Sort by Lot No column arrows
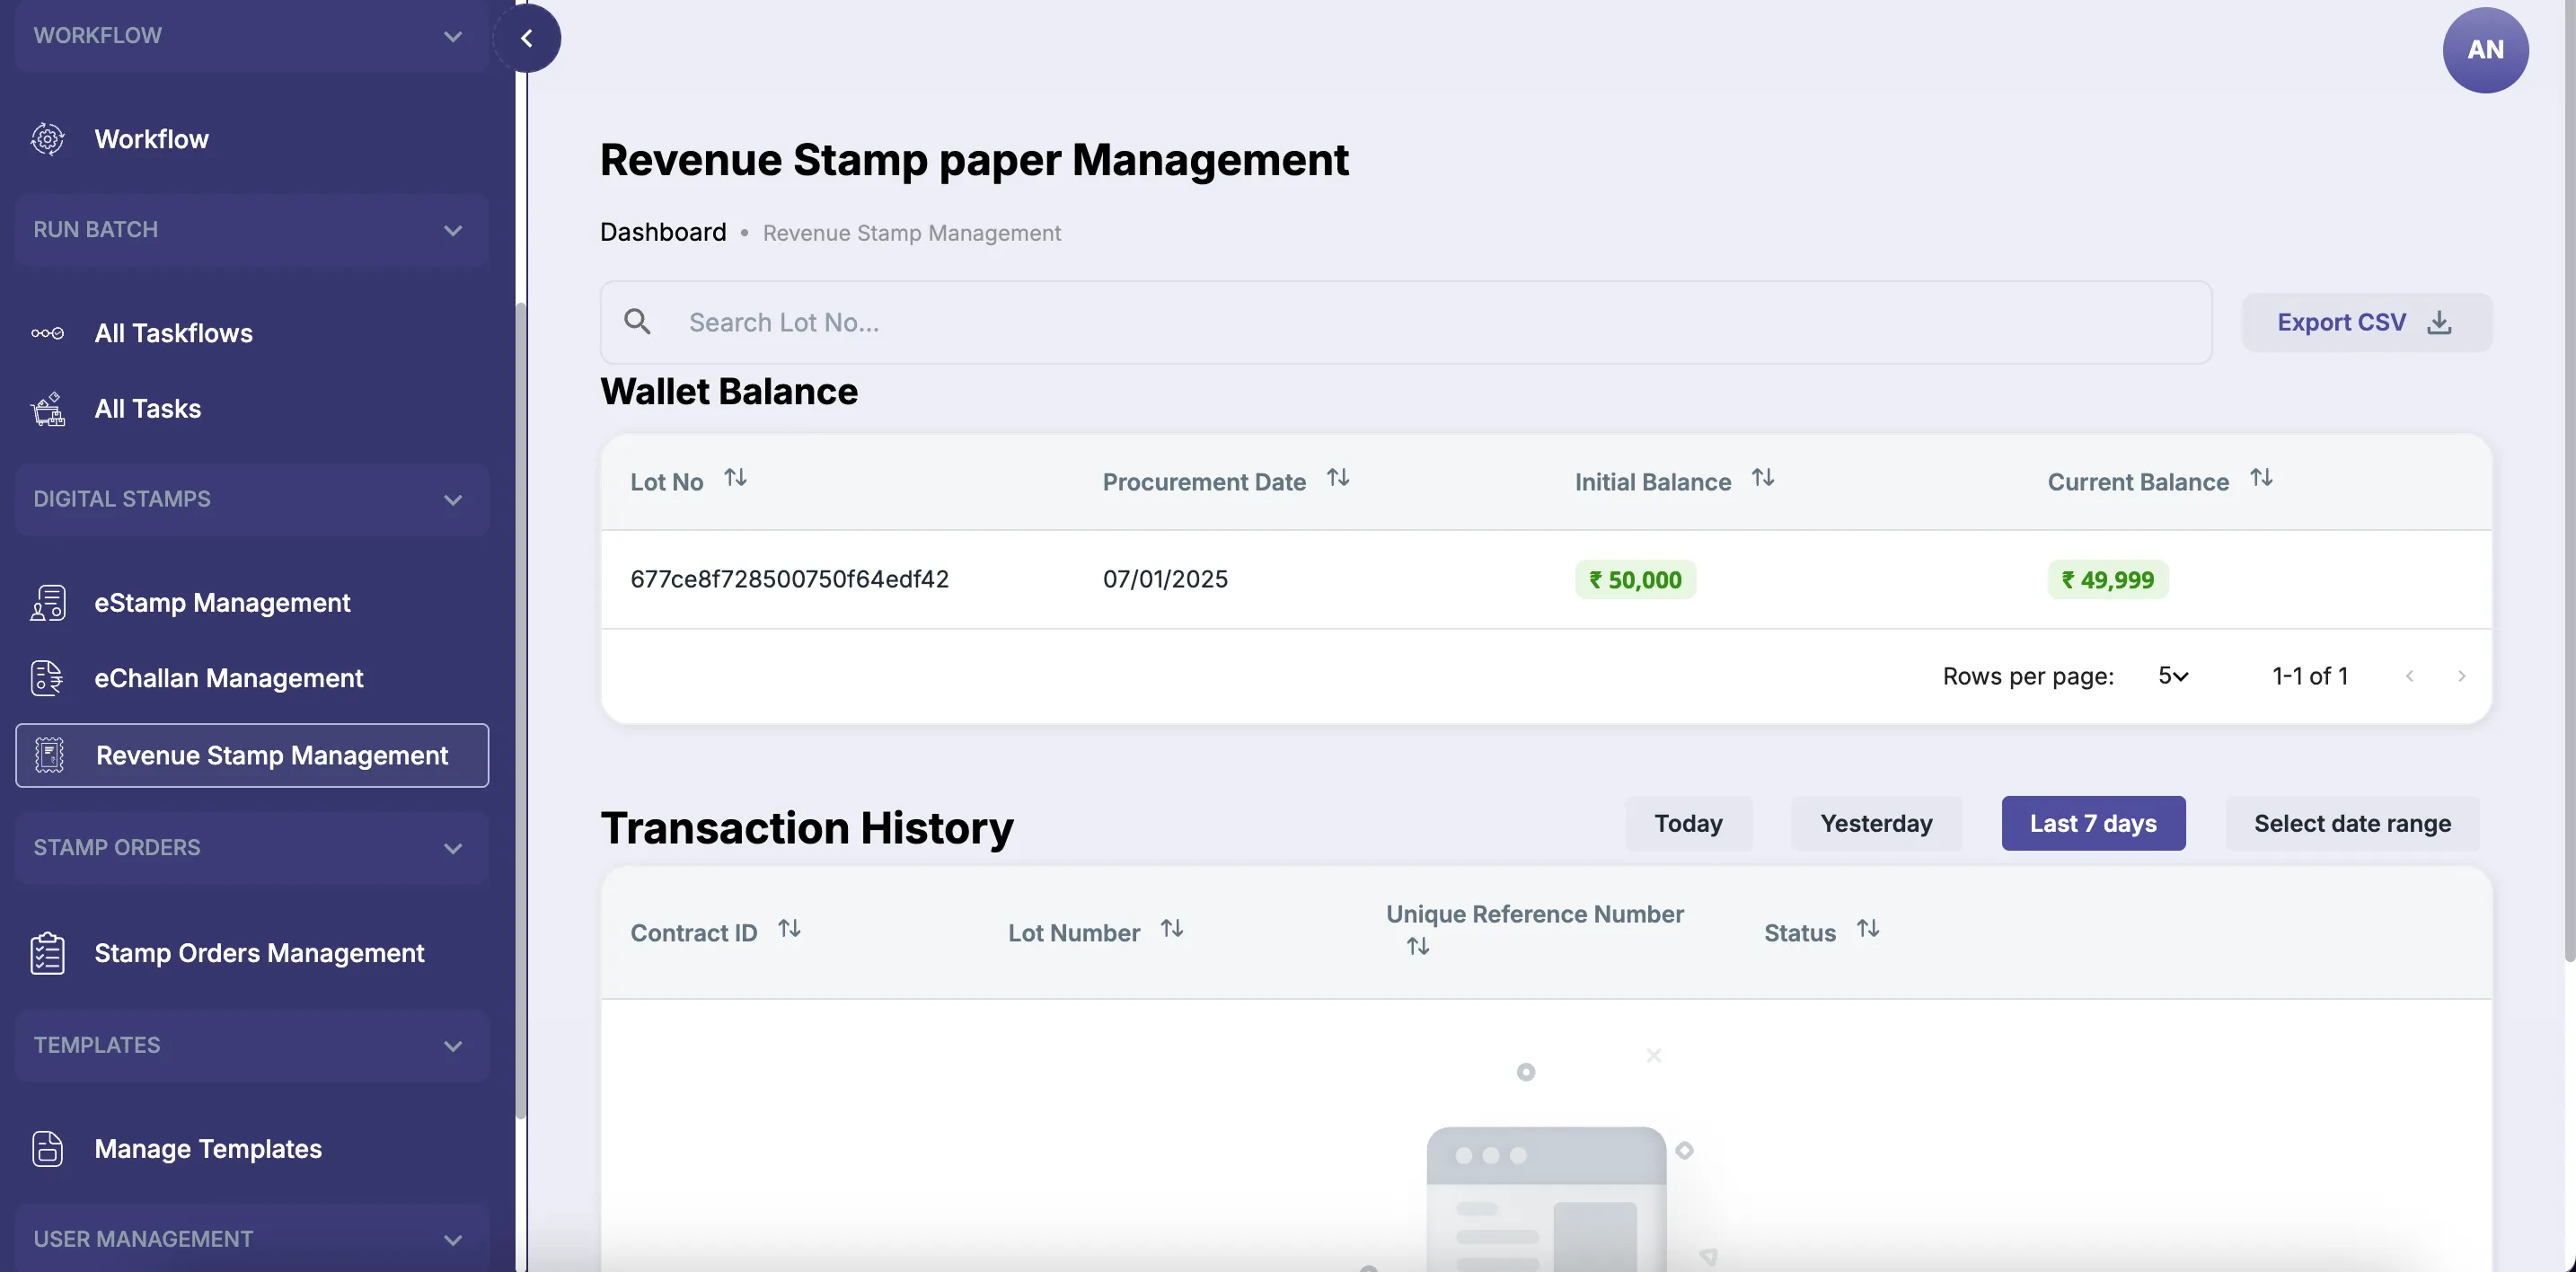 coord(735,478)
